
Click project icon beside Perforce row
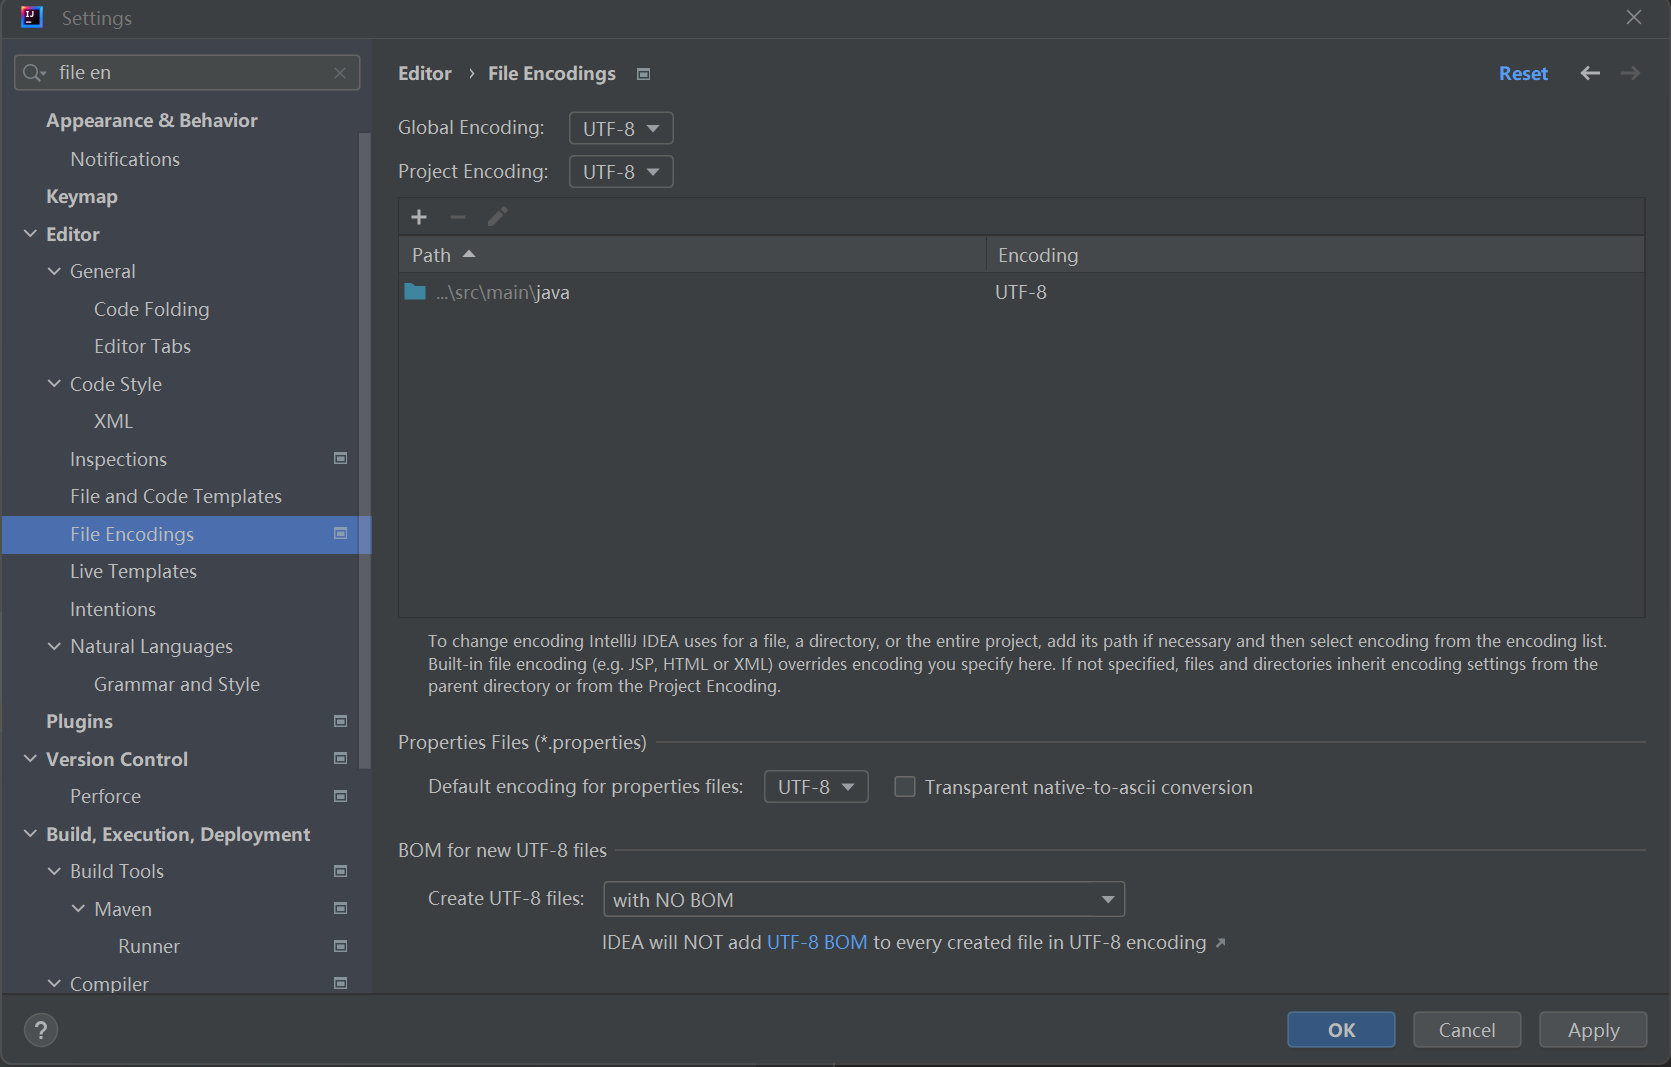(x=340, y=796)
